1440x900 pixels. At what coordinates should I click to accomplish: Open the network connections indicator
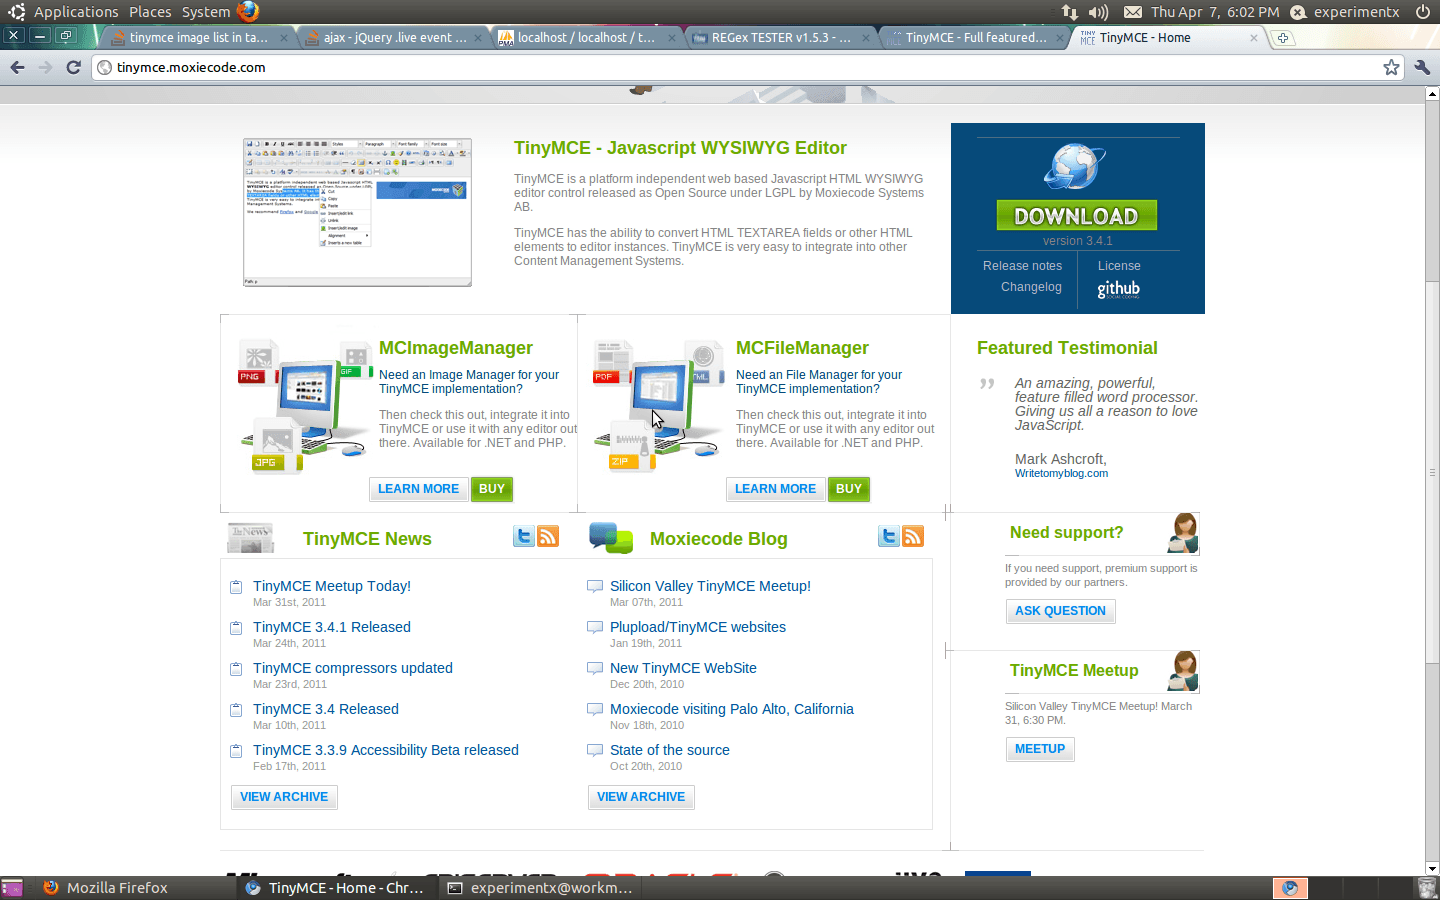(x=1069, y=12)
